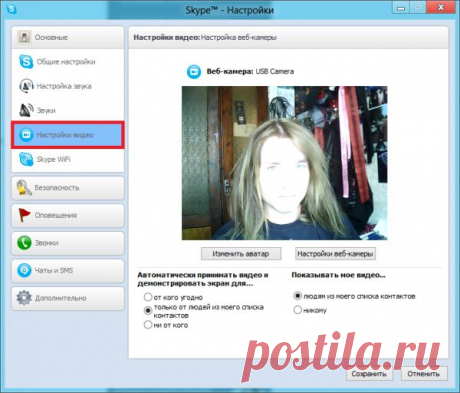Open the Основные settings section

[x=68, y=37]
